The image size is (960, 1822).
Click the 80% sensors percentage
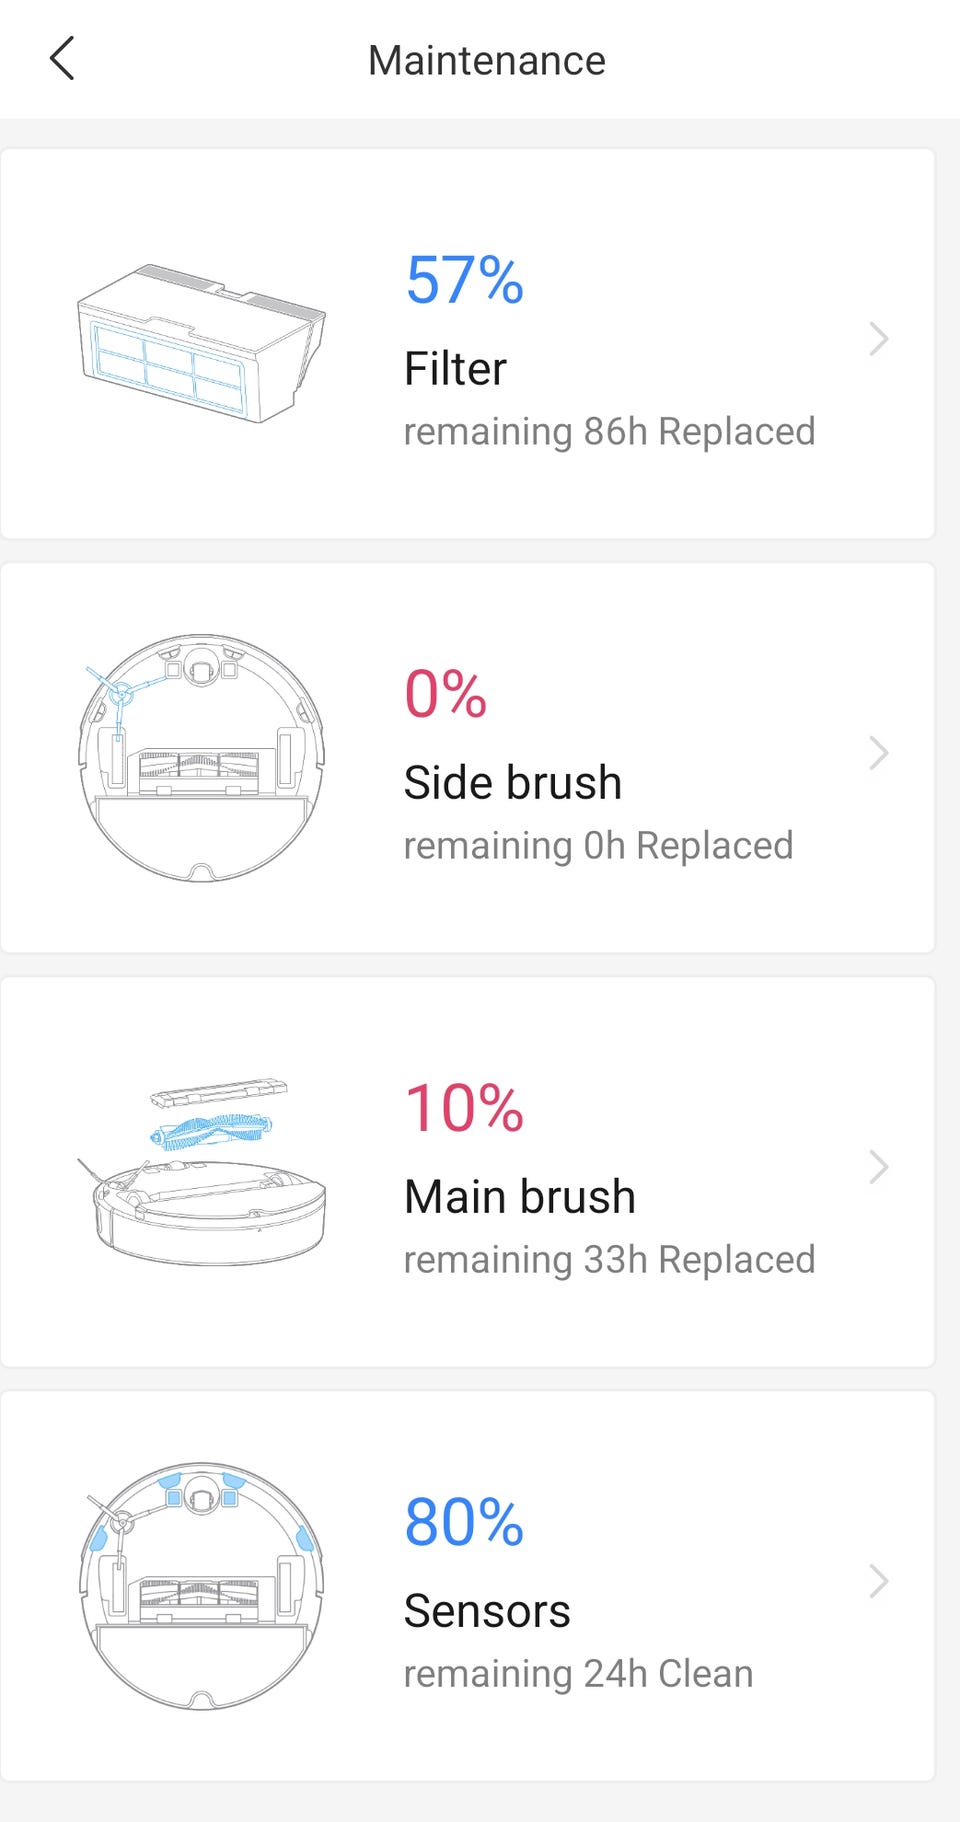click(x=464, y=1522)
